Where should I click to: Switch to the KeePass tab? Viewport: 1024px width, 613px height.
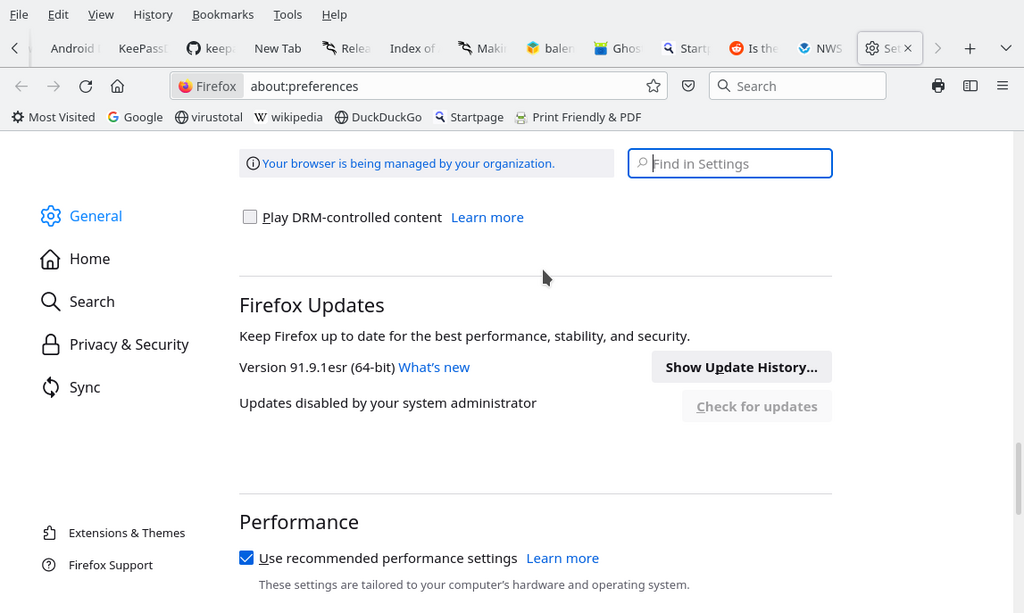(144, 48)
